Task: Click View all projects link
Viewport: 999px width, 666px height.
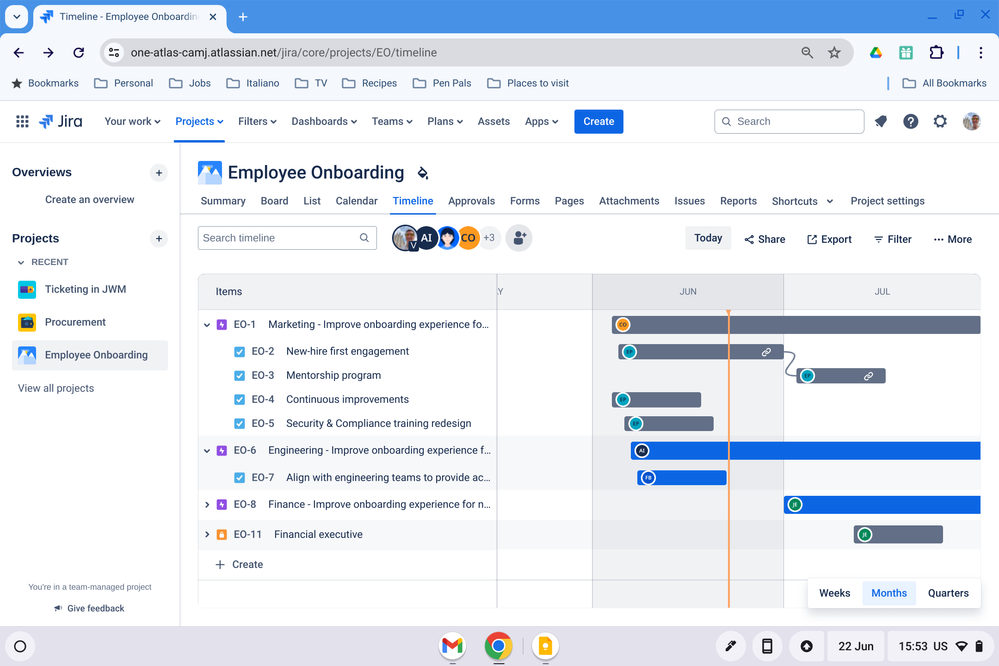Action: [x=56, y=388]
